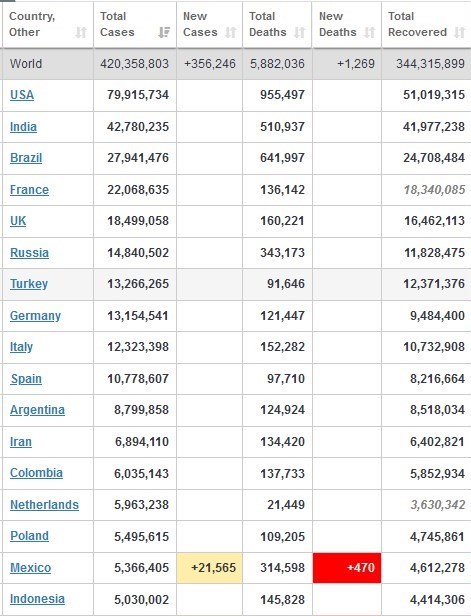Viewport: 471px width, 616px height.
Task: Sort by Country, Other column arrows icon
Action: (x=81, y=33)
